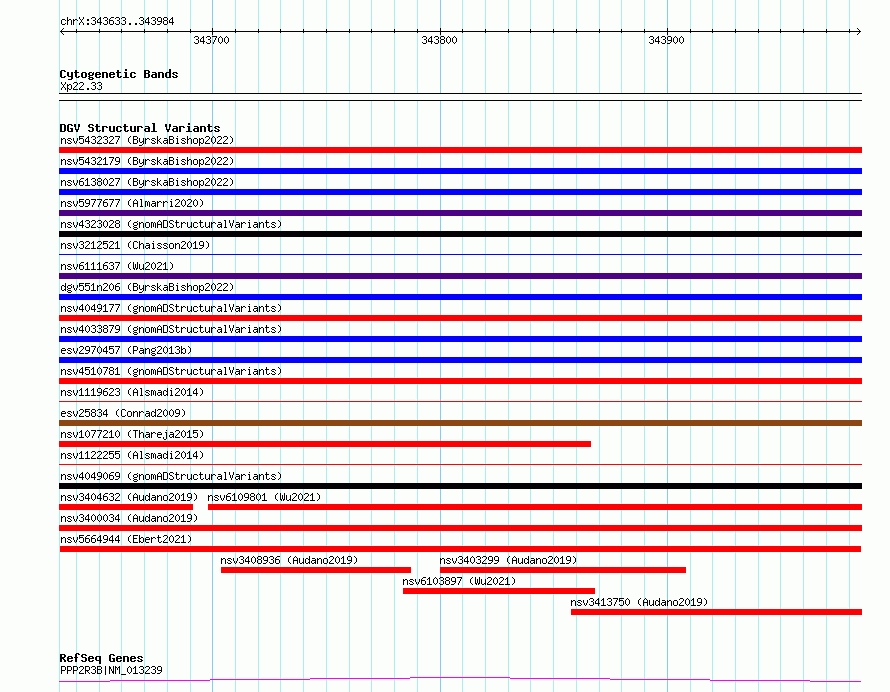Click the RefSeq Genes track heading
The height and width of the screenshot is (692, 890).
(x=101, y=659)
